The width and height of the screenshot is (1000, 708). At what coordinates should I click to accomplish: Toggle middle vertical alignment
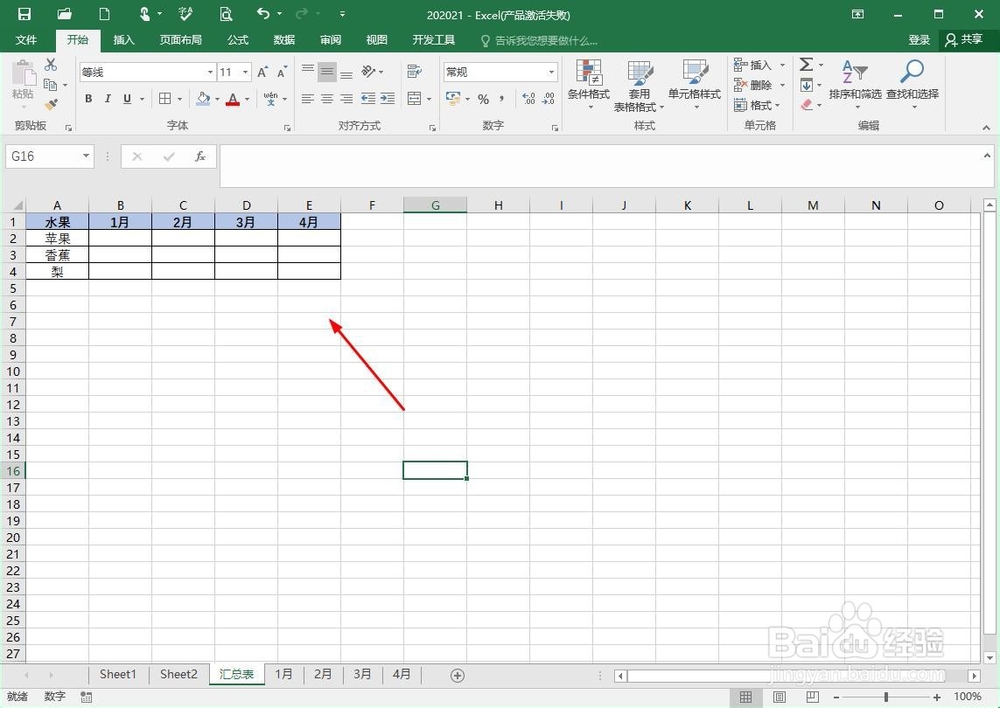pos(327,71)
